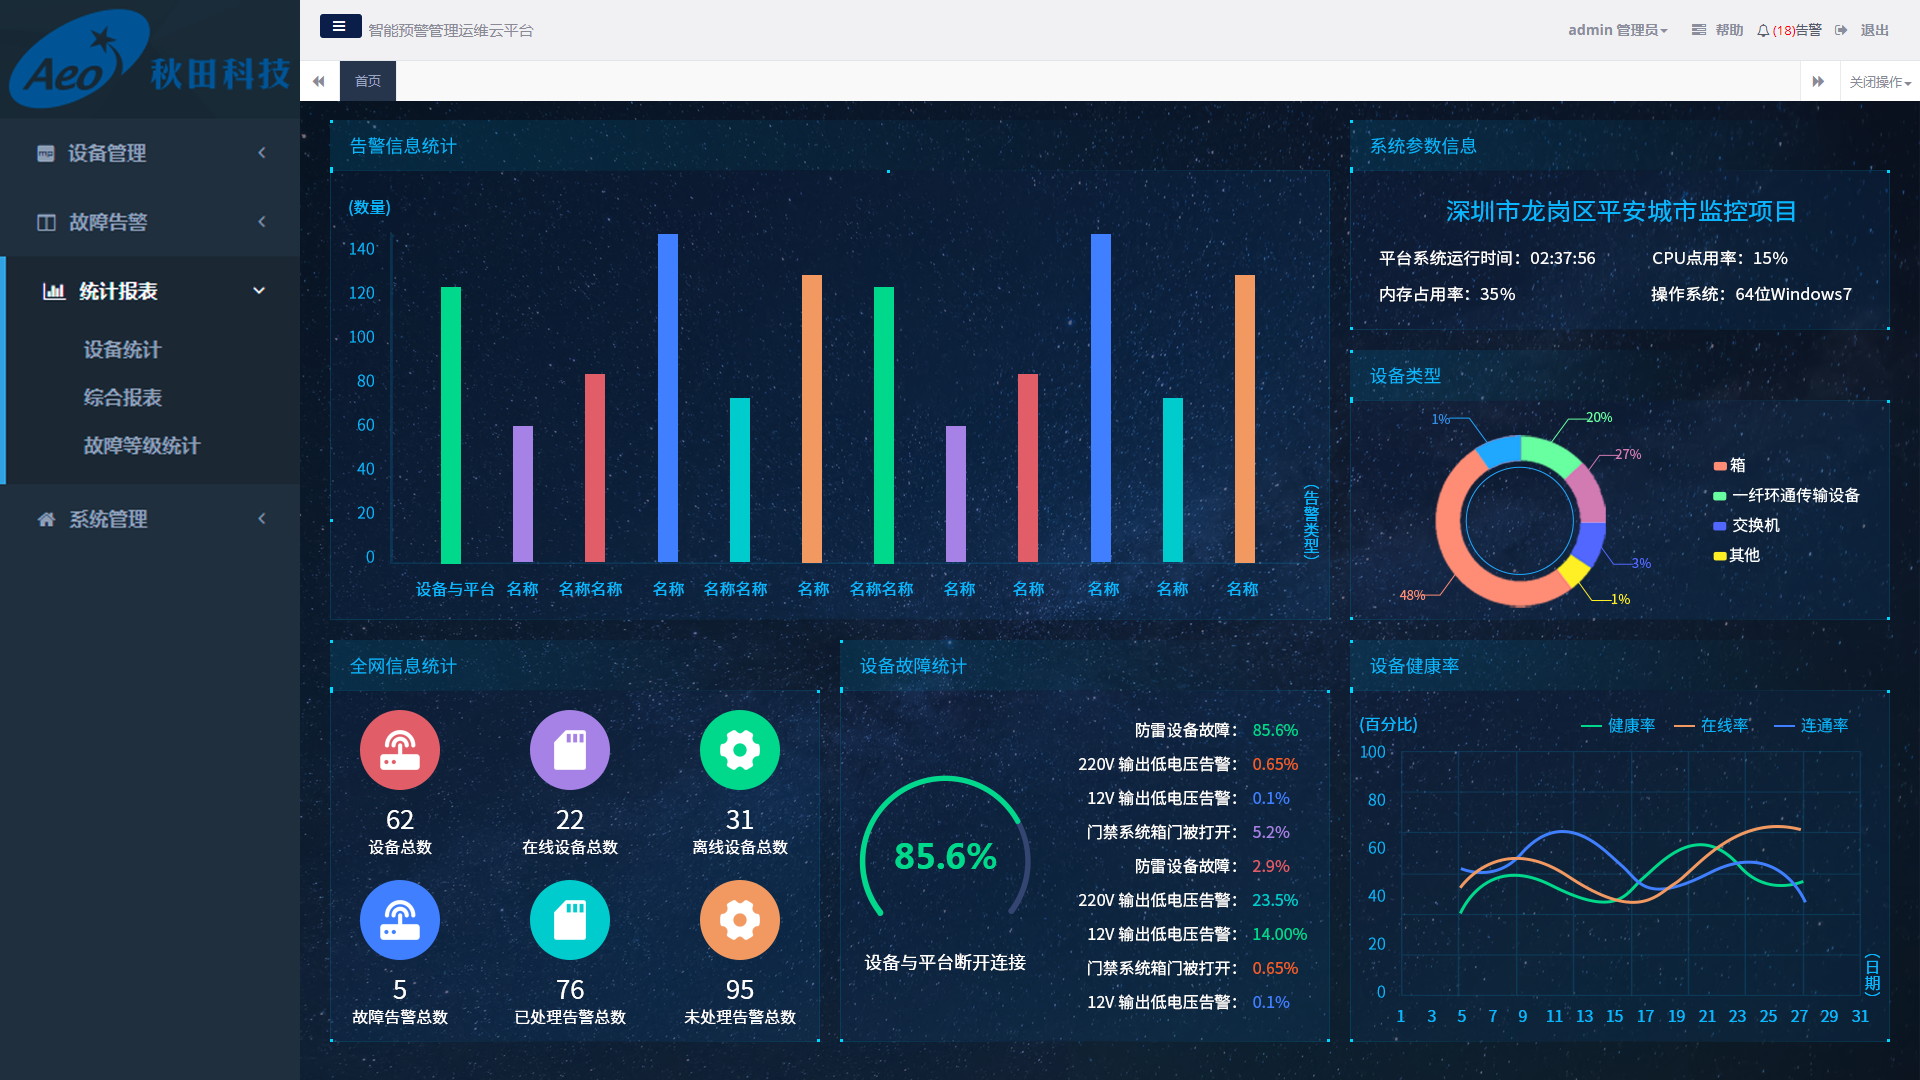The height and width of the screenshot is (1080, 1920).
Task: Expand the 系统管理 menu chevron
Action: click(x=262, y=519)
